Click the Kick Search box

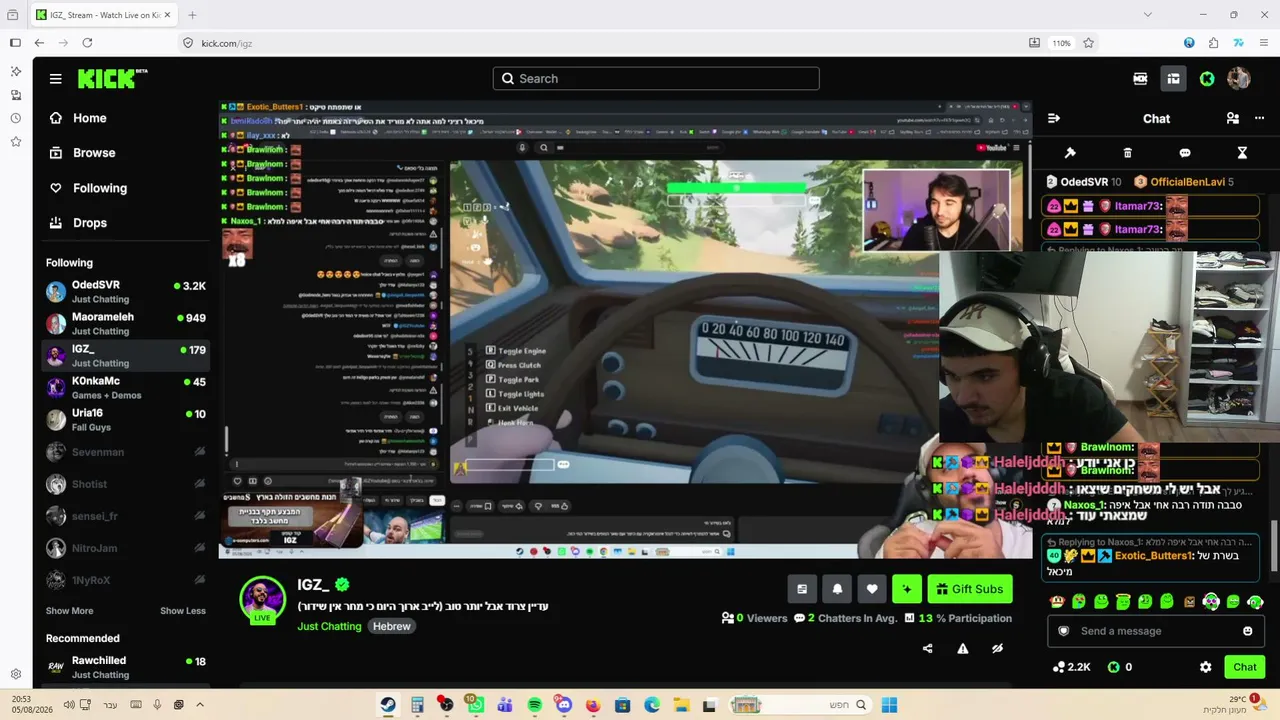[x=656, y=79]
